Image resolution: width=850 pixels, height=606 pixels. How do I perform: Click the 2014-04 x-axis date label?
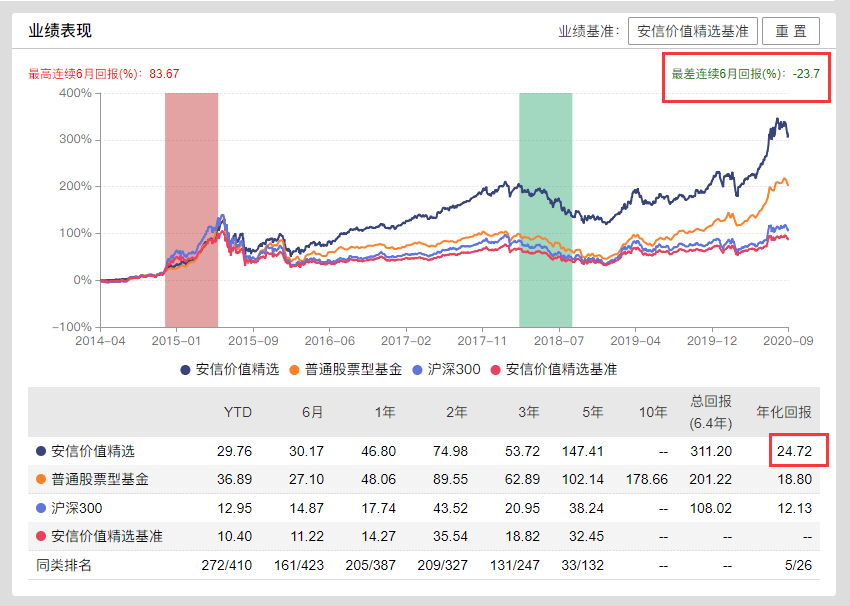100,341
